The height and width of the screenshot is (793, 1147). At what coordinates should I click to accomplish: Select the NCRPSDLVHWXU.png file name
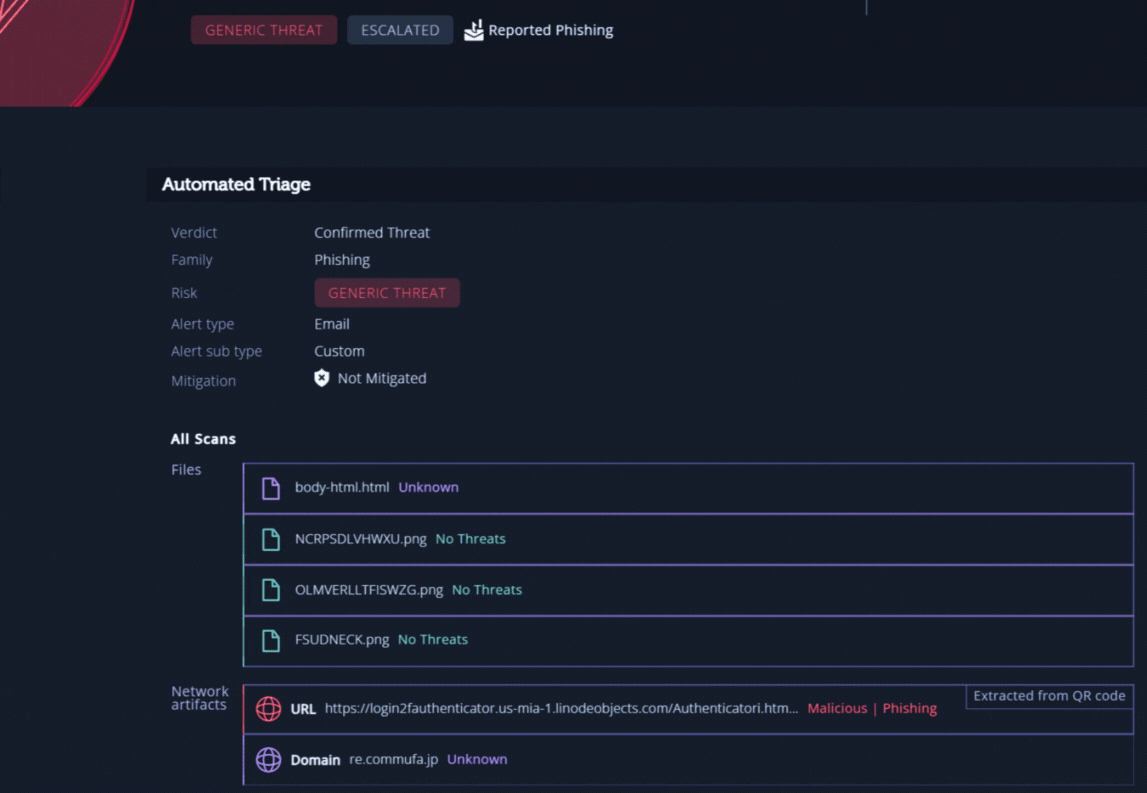click(360, 539)
